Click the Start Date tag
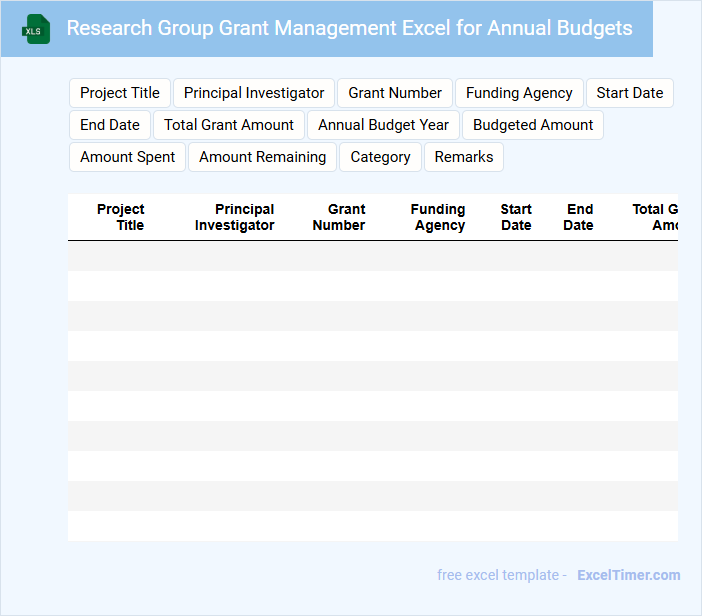This screenshot has height=616, width=702. tap(630, 93)
